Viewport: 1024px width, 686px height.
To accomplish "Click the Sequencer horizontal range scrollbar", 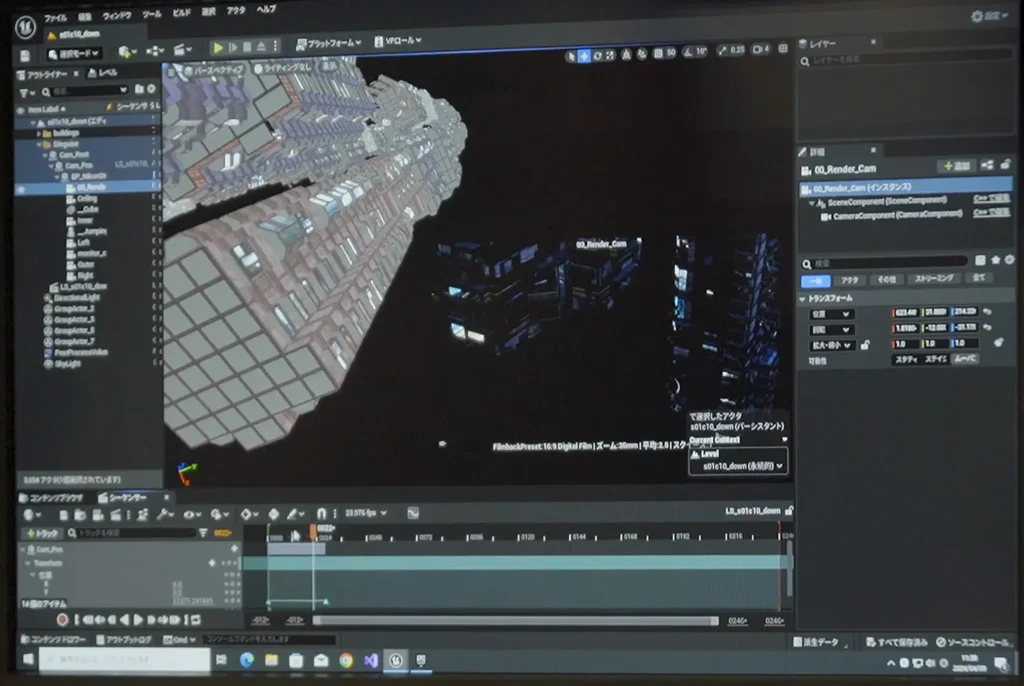I will [x=515, y=621].
